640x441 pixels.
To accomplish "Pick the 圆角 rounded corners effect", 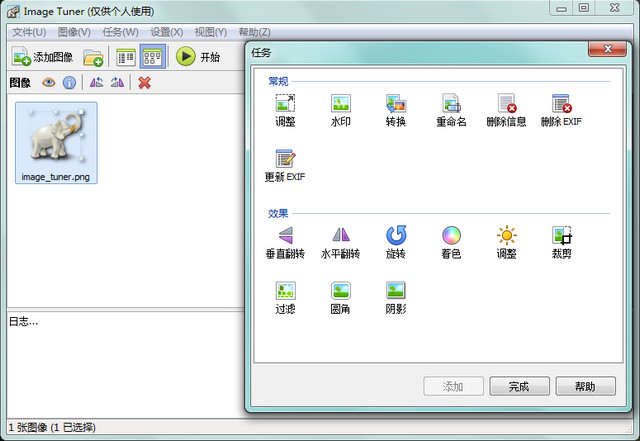I will (340, 298).
